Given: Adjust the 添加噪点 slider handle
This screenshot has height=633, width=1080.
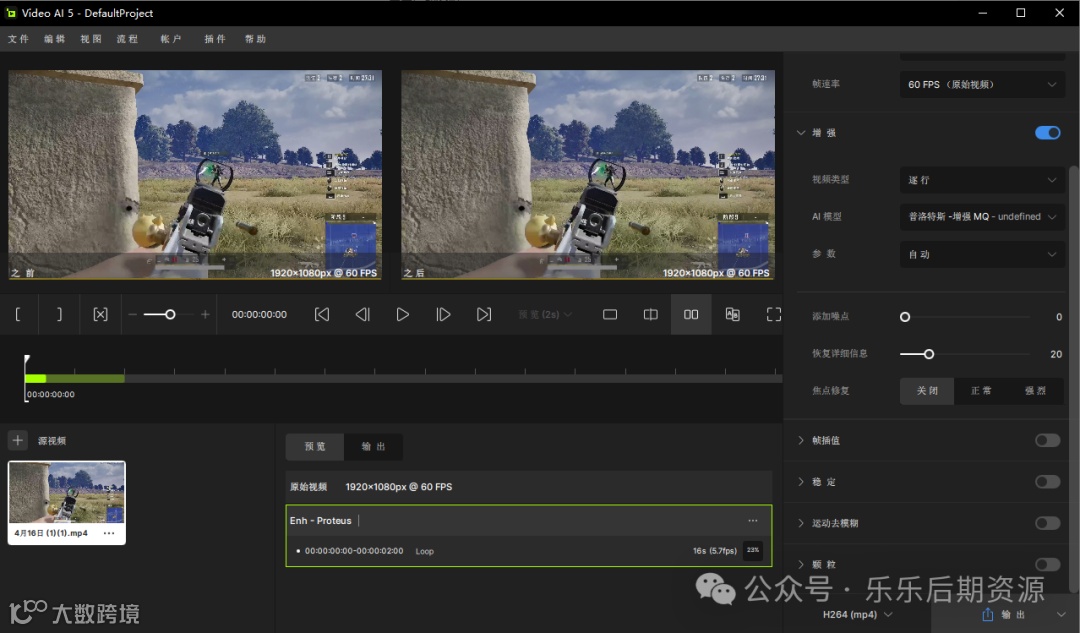Looking at the screenshot, I should point(905,317).
